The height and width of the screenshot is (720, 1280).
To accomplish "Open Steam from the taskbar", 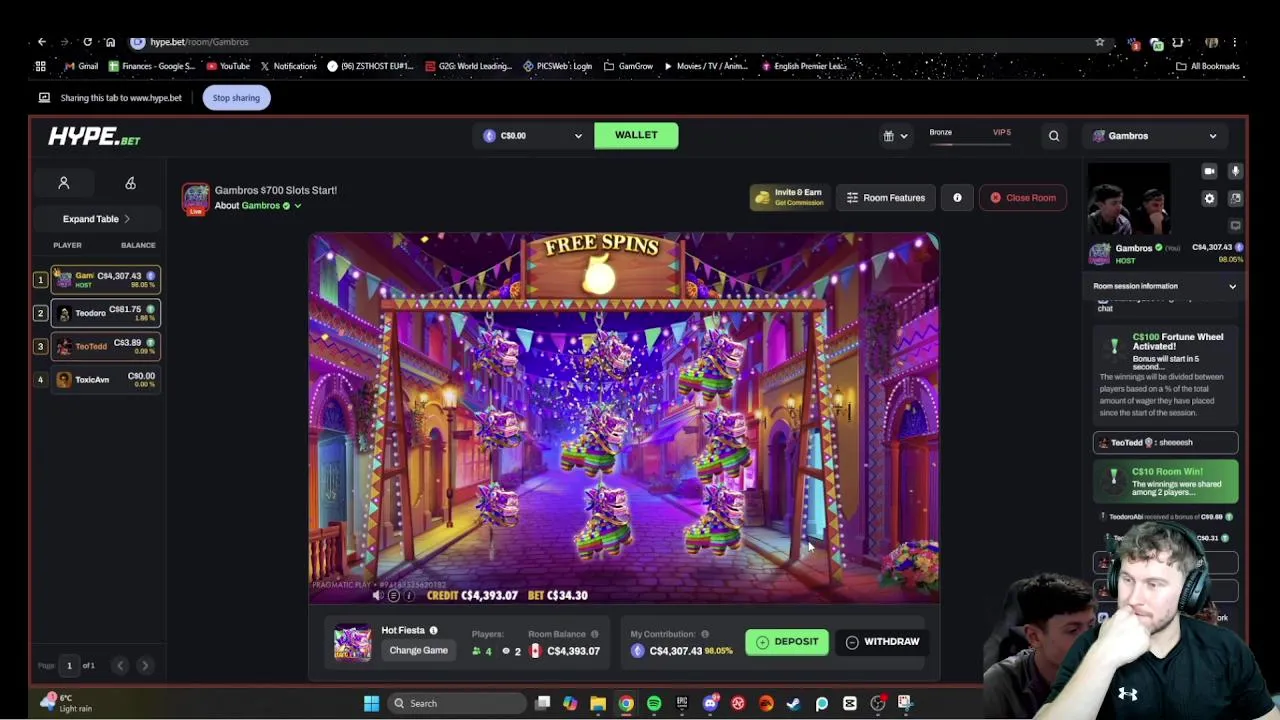I will pyautogui.click(x=794, y=703).
